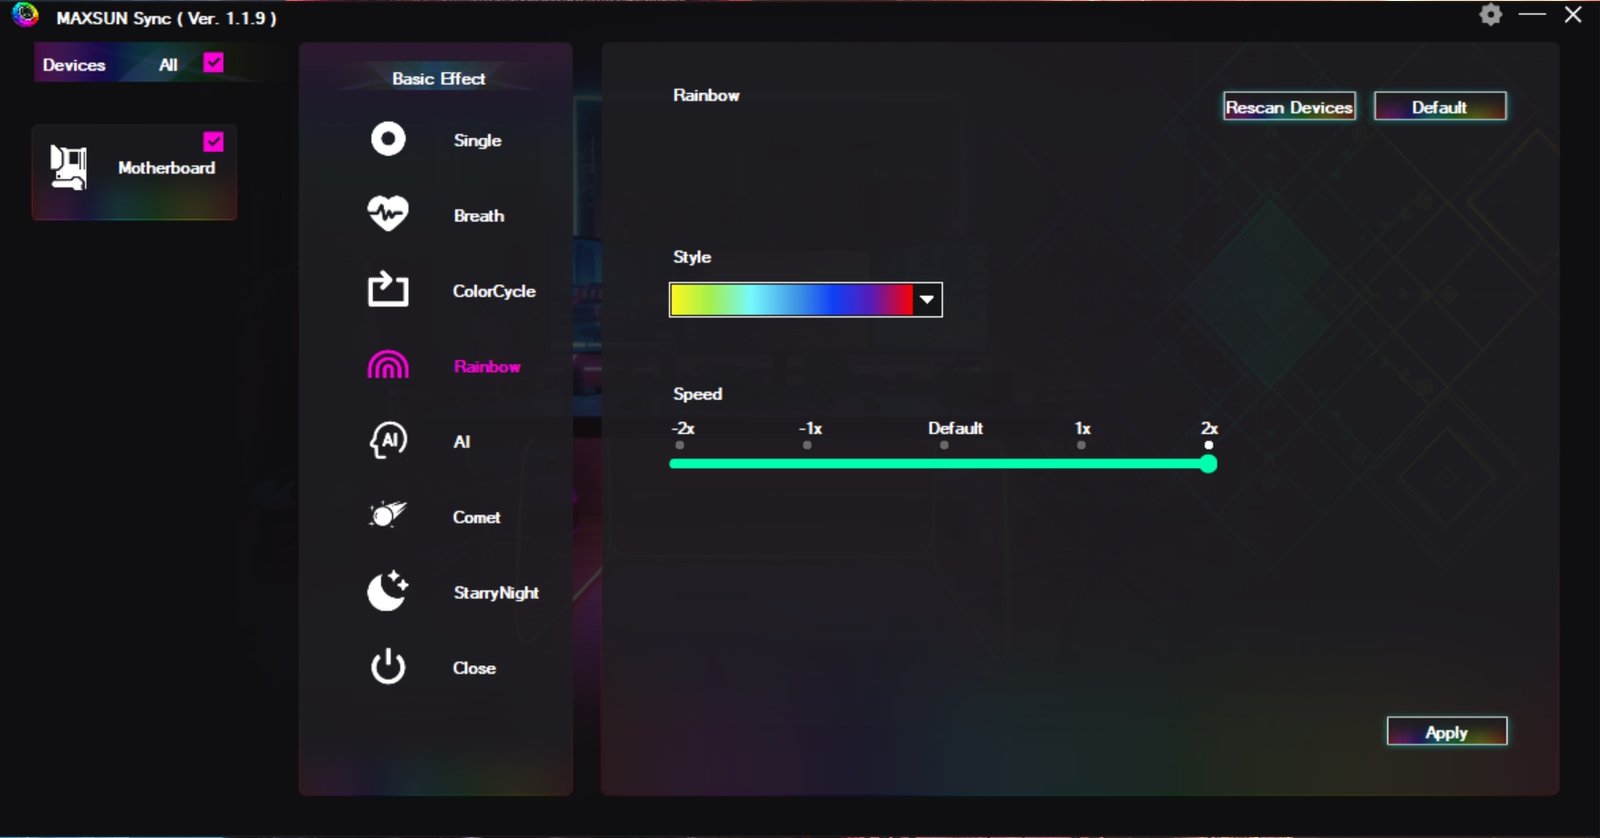
Task: Select the ColorCycle effect label
Action: point(494,291)
